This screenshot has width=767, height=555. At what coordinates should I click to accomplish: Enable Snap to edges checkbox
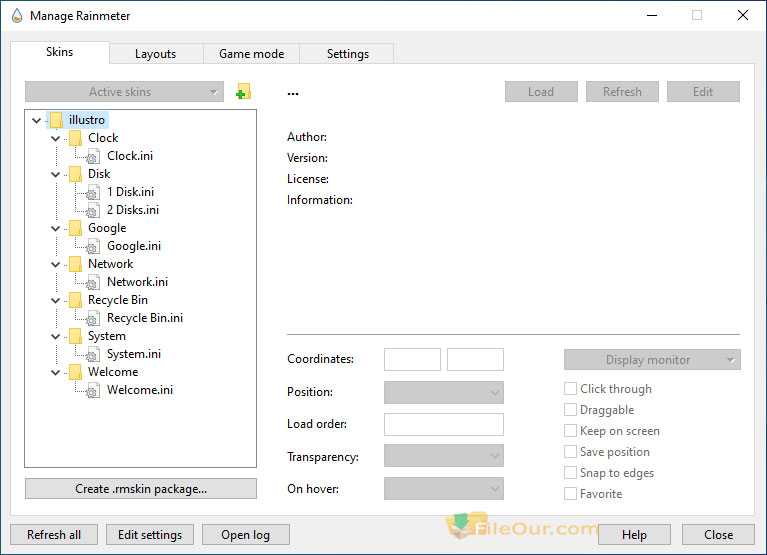570,473
